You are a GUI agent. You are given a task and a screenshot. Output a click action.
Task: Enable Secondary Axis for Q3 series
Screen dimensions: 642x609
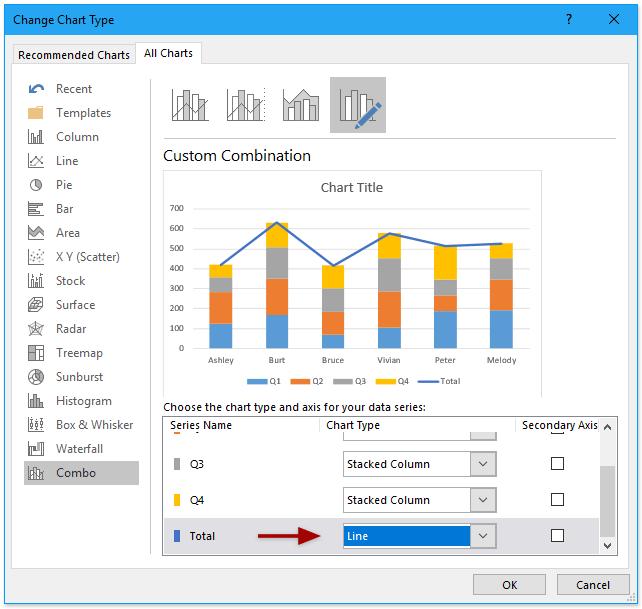[x=557, y=464]
